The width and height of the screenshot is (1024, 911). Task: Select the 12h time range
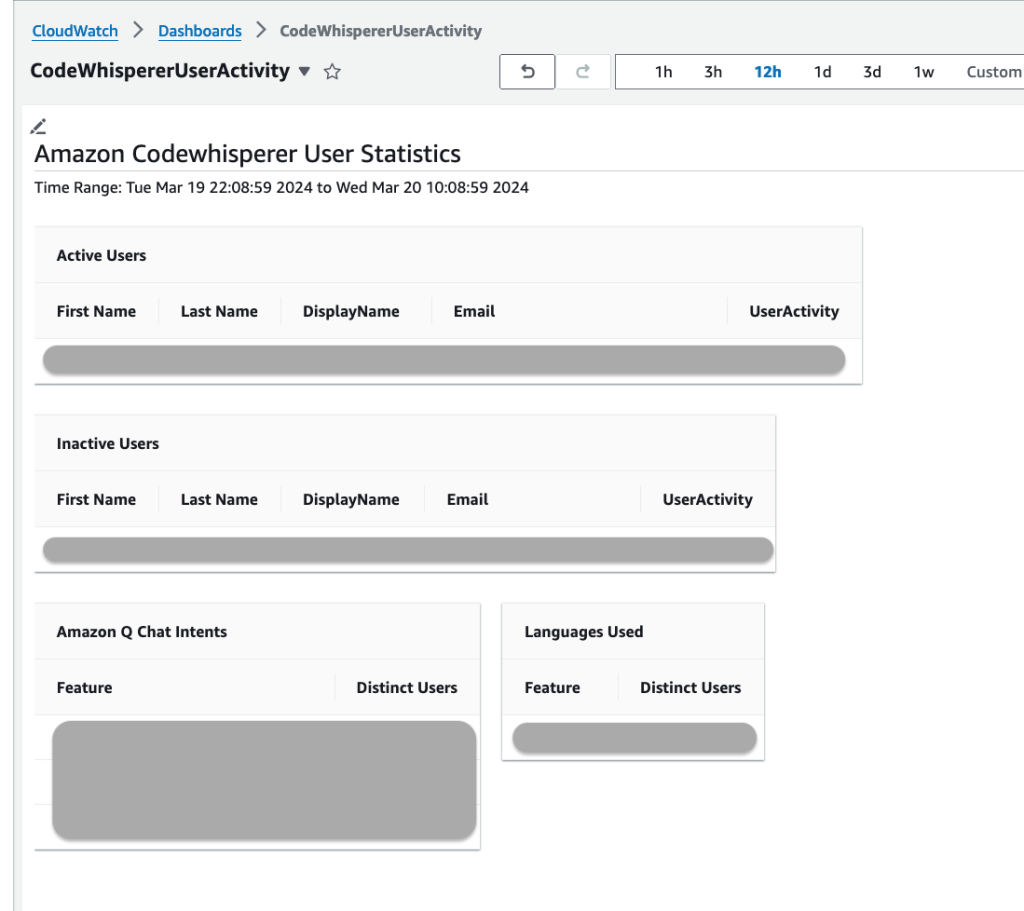(767, 71)
